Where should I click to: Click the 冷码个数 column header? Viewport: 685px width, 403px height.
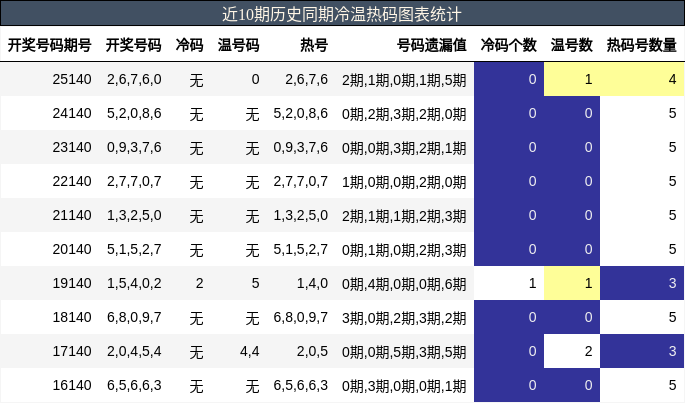(x=509, y=45)
